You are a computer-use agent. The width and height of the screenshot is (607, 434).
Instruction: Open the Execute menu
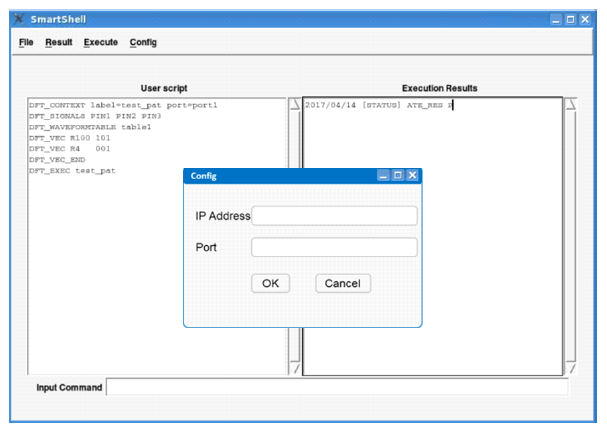click(x=100, y=42)
